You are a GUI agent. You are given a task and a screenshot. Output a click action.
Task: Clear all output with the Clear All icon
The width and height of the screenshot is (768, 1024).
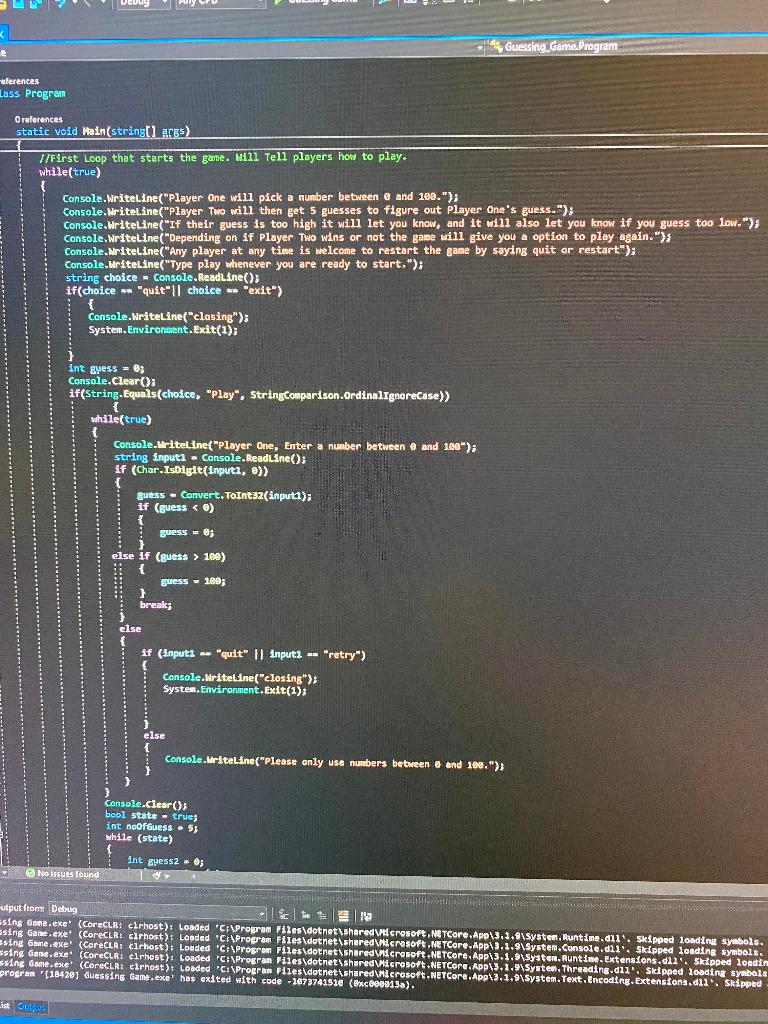[x=344, y=916]
